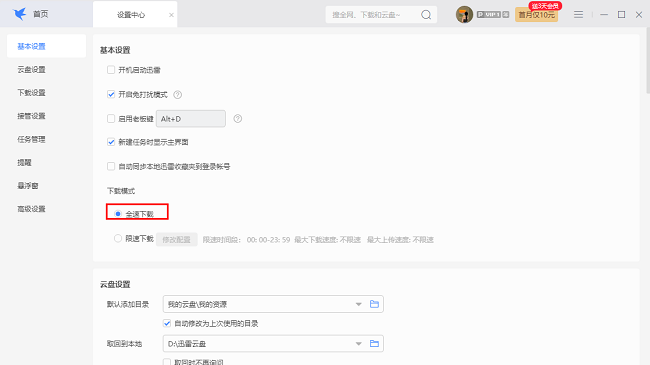Click the Xunlei bird logo icon

click(x=19, y=14)
